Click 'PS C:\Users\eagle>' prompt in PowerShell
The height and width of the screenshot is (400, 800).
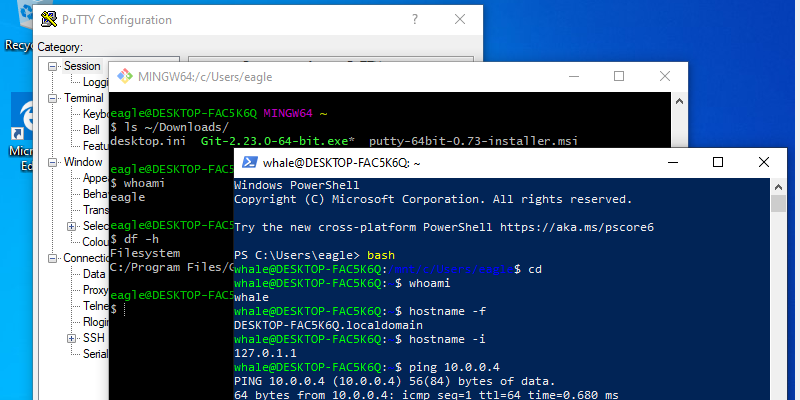(297, 255)
